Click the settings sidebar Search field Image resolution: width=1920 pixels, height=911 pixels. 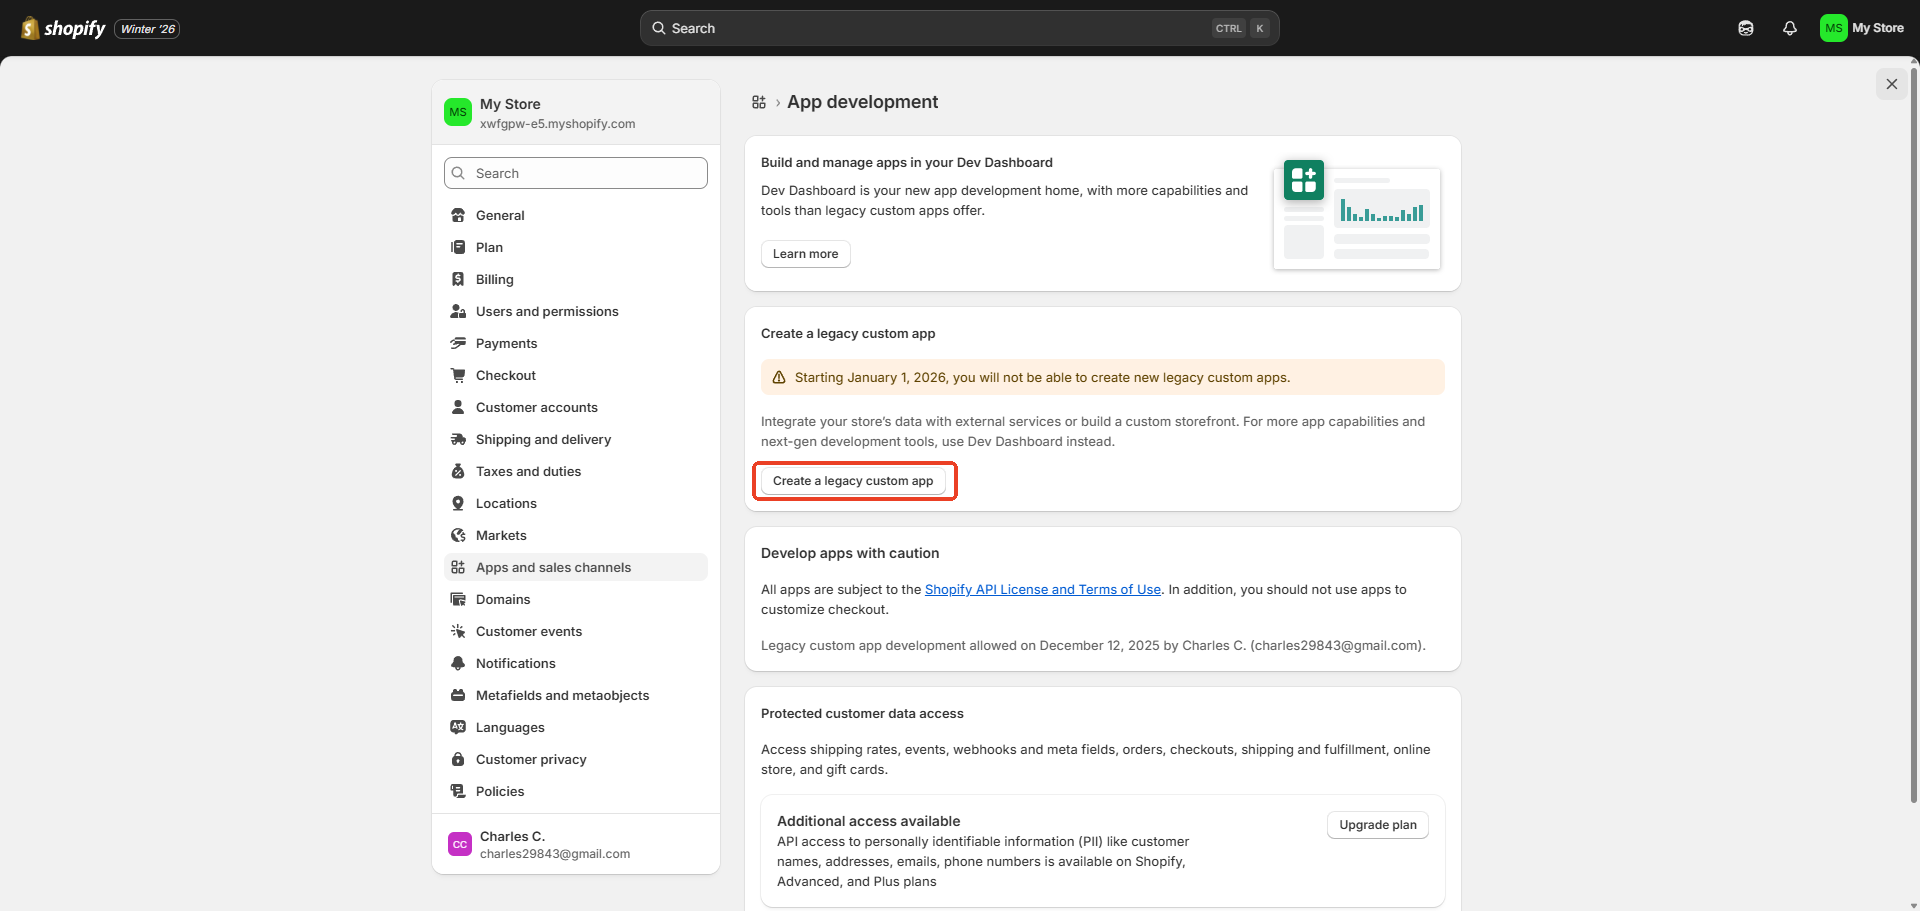click(x=576, y=173)
